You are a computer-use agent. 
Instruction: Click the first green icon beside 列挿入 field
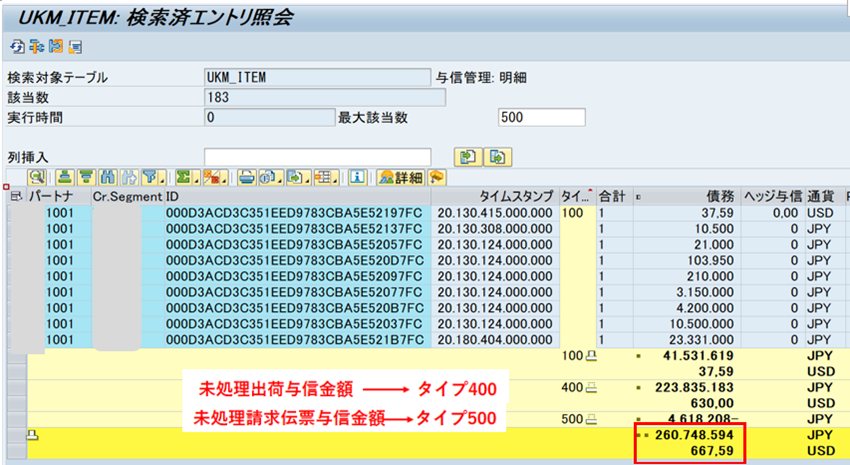pos(468,157)
